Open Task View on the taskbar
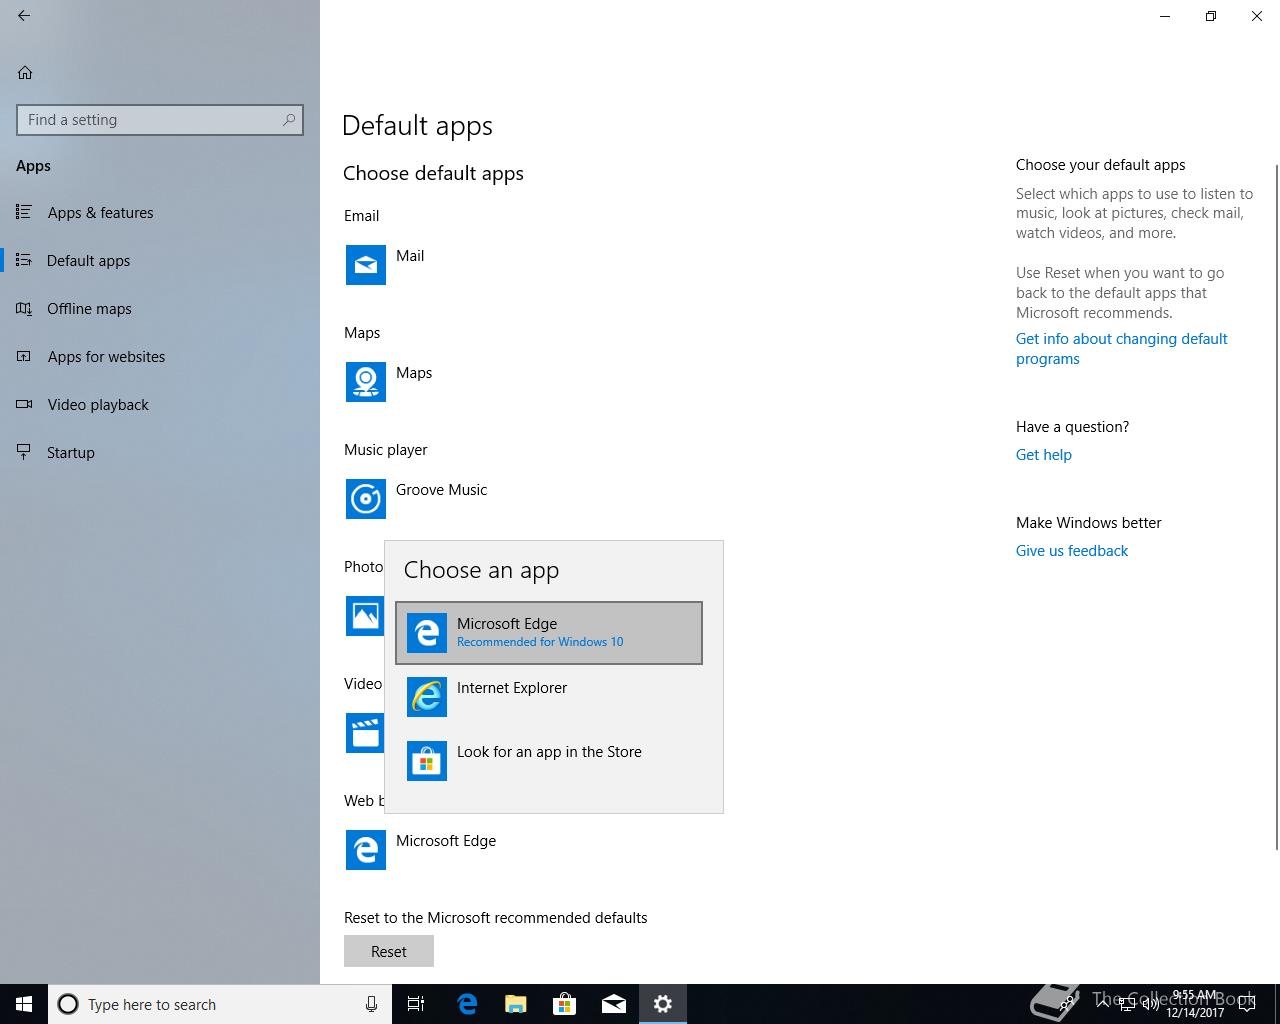This screenshot has width=1280, height=1024. 416,1004
